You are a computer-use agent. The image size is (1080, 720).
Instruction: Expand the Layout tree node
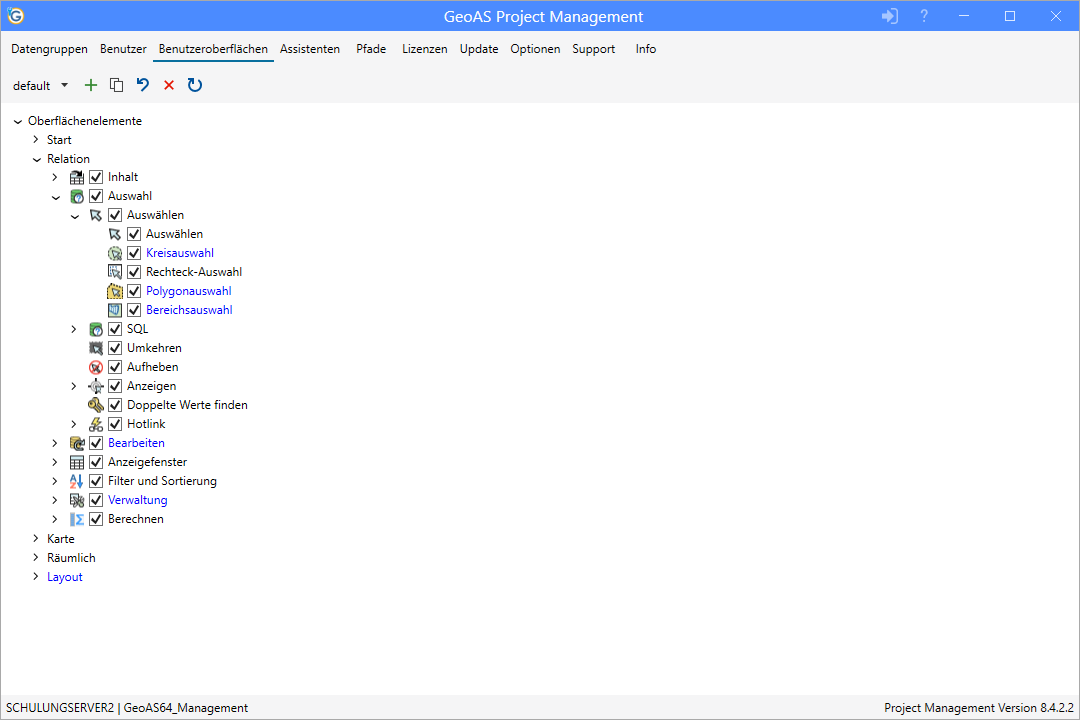(x=36, y=577)
